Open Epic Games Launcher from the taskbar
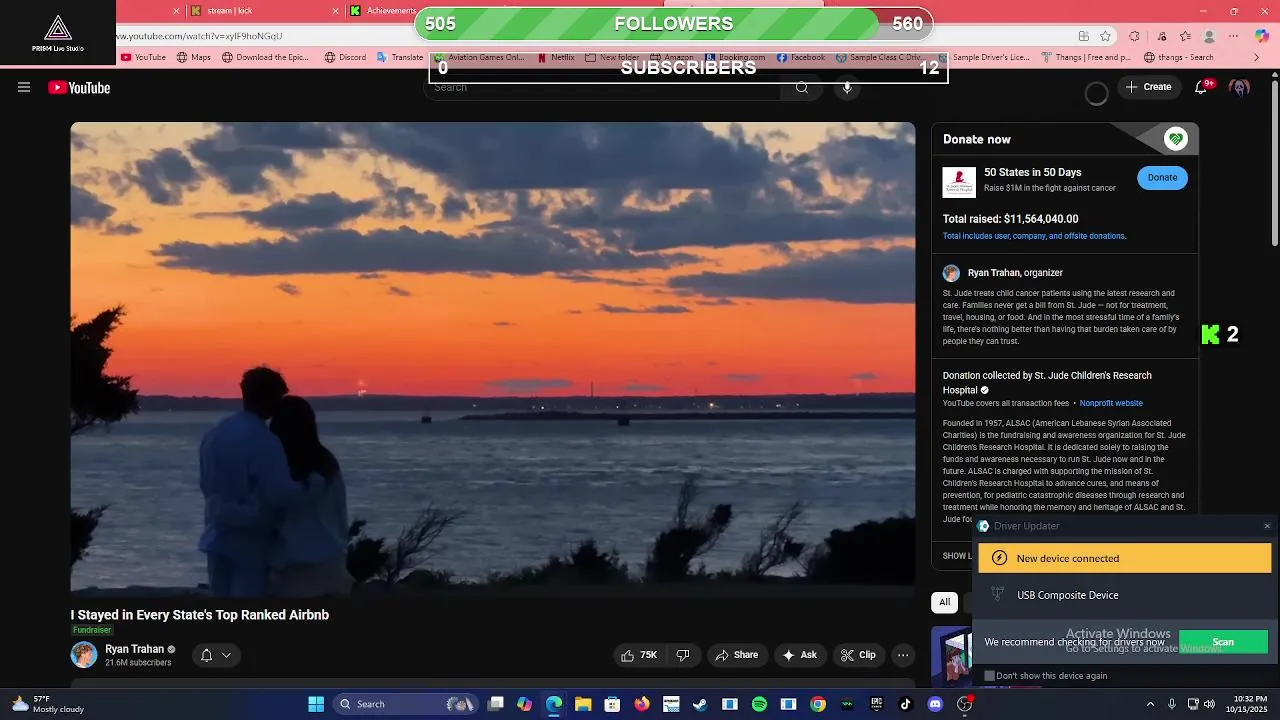The height and width of the screenshot is (720, 1280). (x=877, y=704)
